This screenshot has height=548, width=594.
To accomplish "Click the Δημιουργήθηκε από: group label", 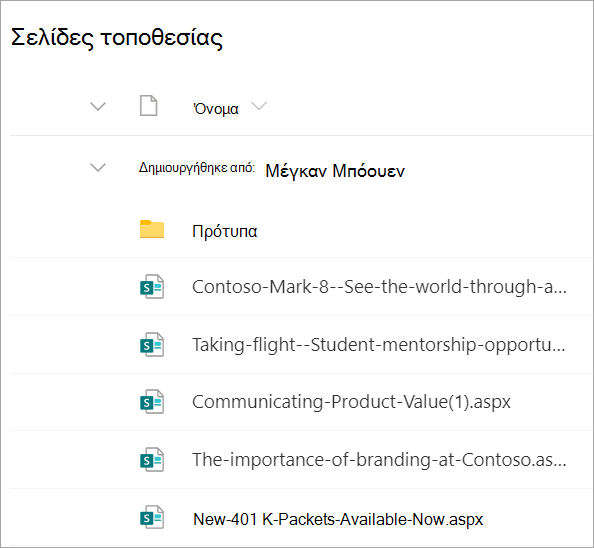I will coord(197,168).
